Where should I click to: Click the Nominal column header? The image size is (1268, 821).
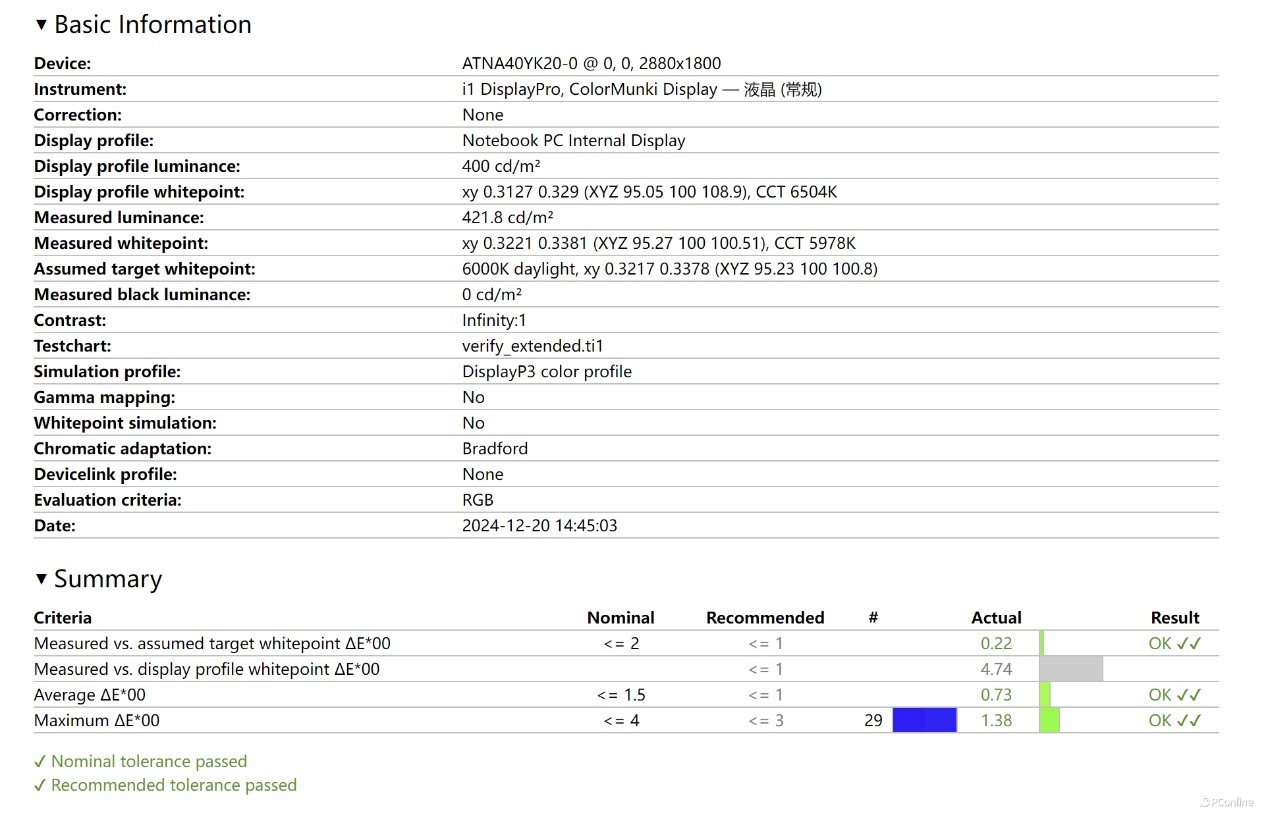pos(621,618)
